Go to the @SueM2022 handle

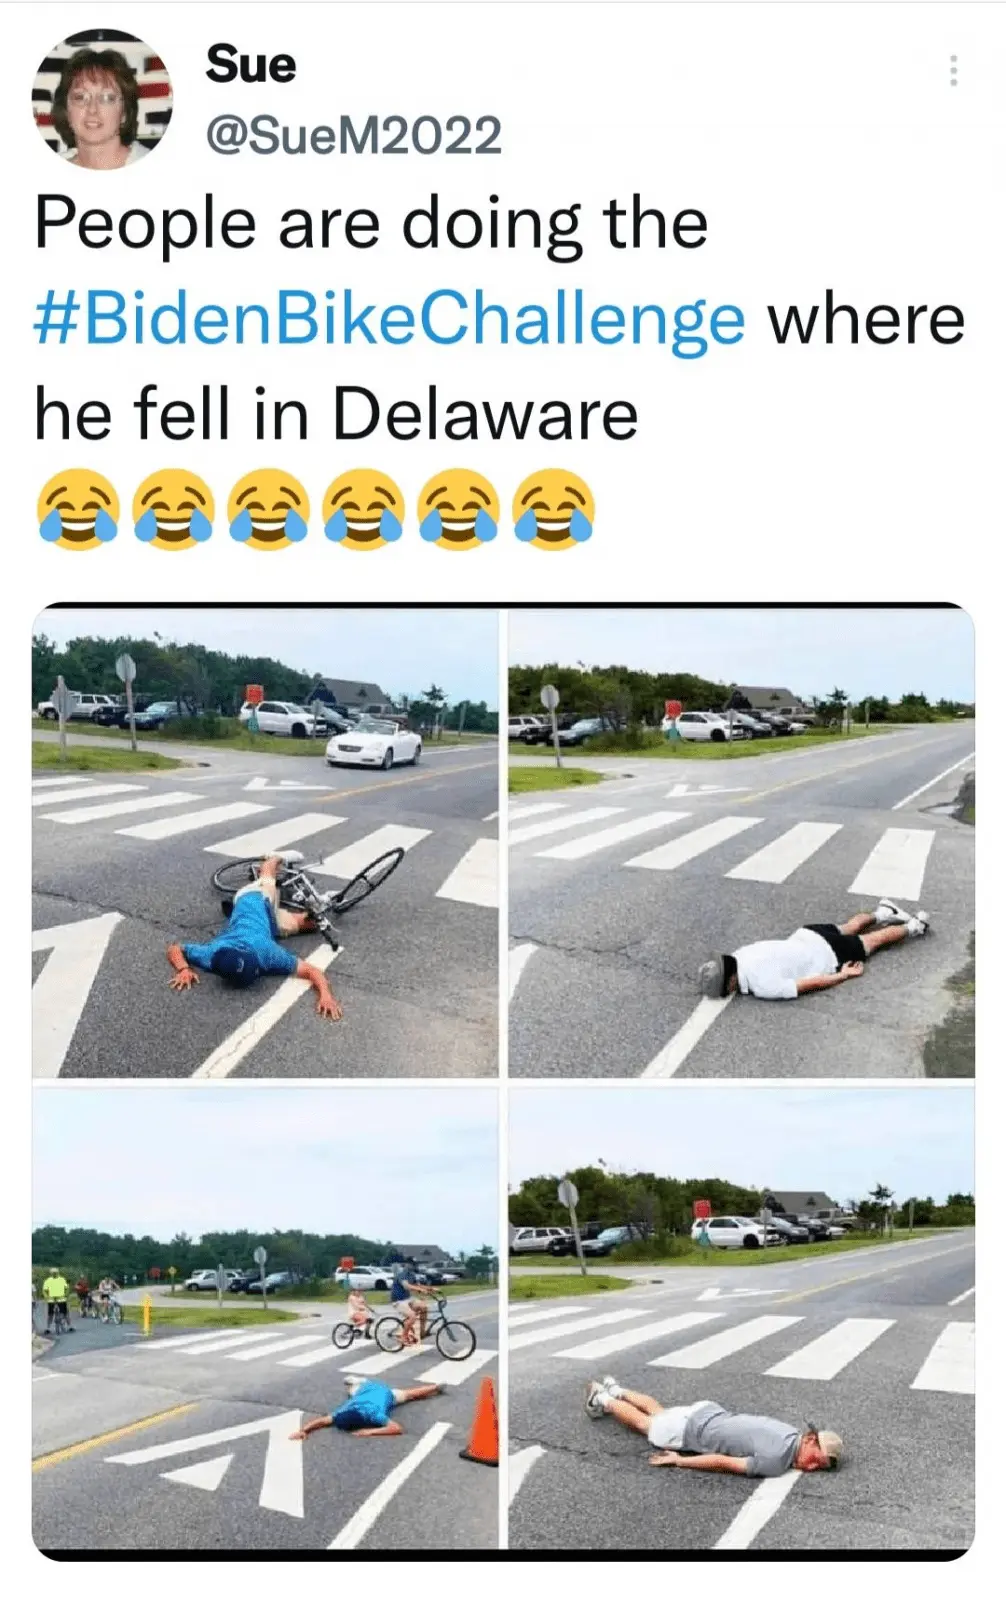(353, 135)
